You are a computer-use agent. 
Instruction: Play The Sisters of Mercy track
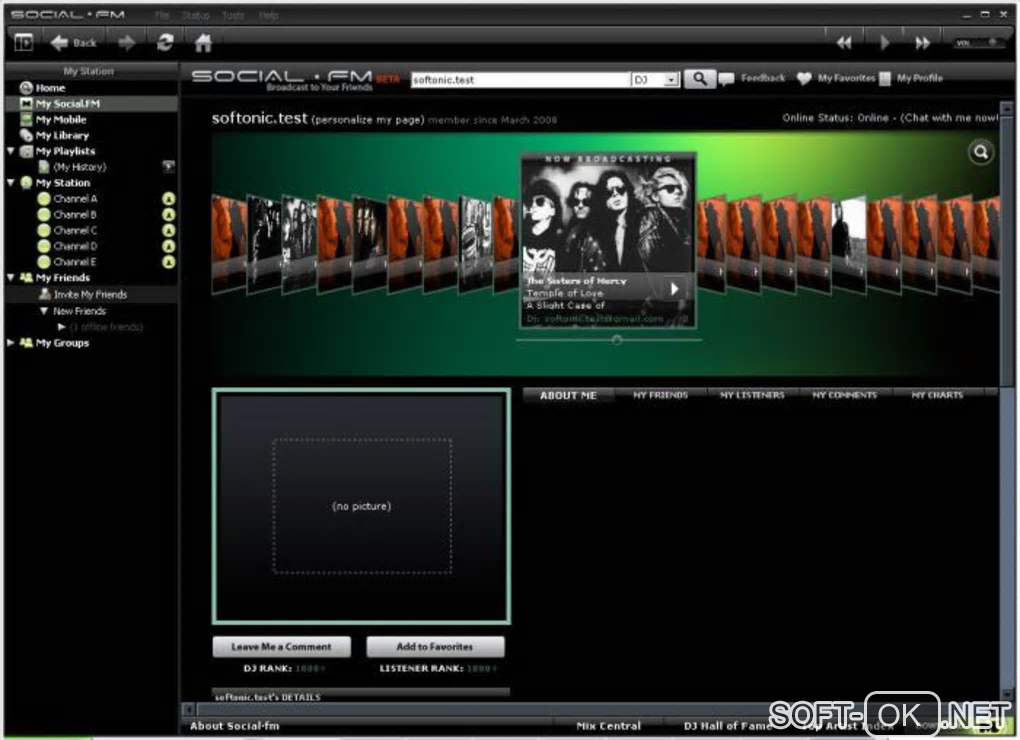tap(675, 288)
